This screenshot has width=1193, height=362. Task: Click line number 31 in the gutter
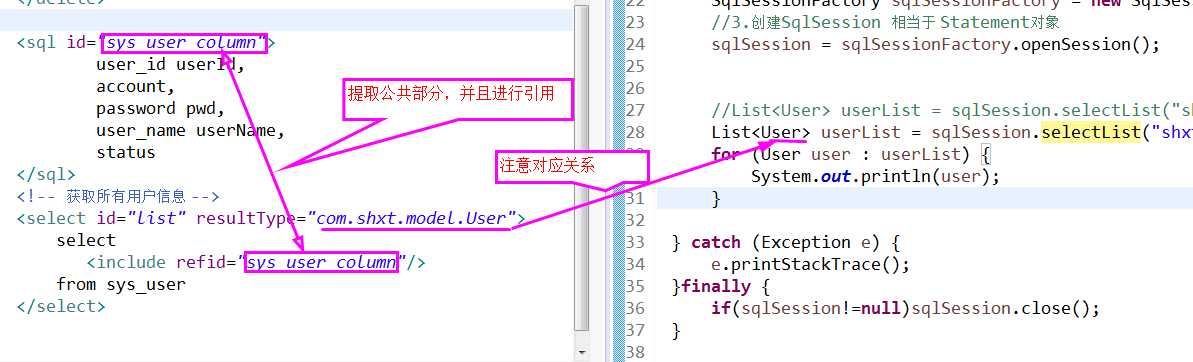[635, 198]
